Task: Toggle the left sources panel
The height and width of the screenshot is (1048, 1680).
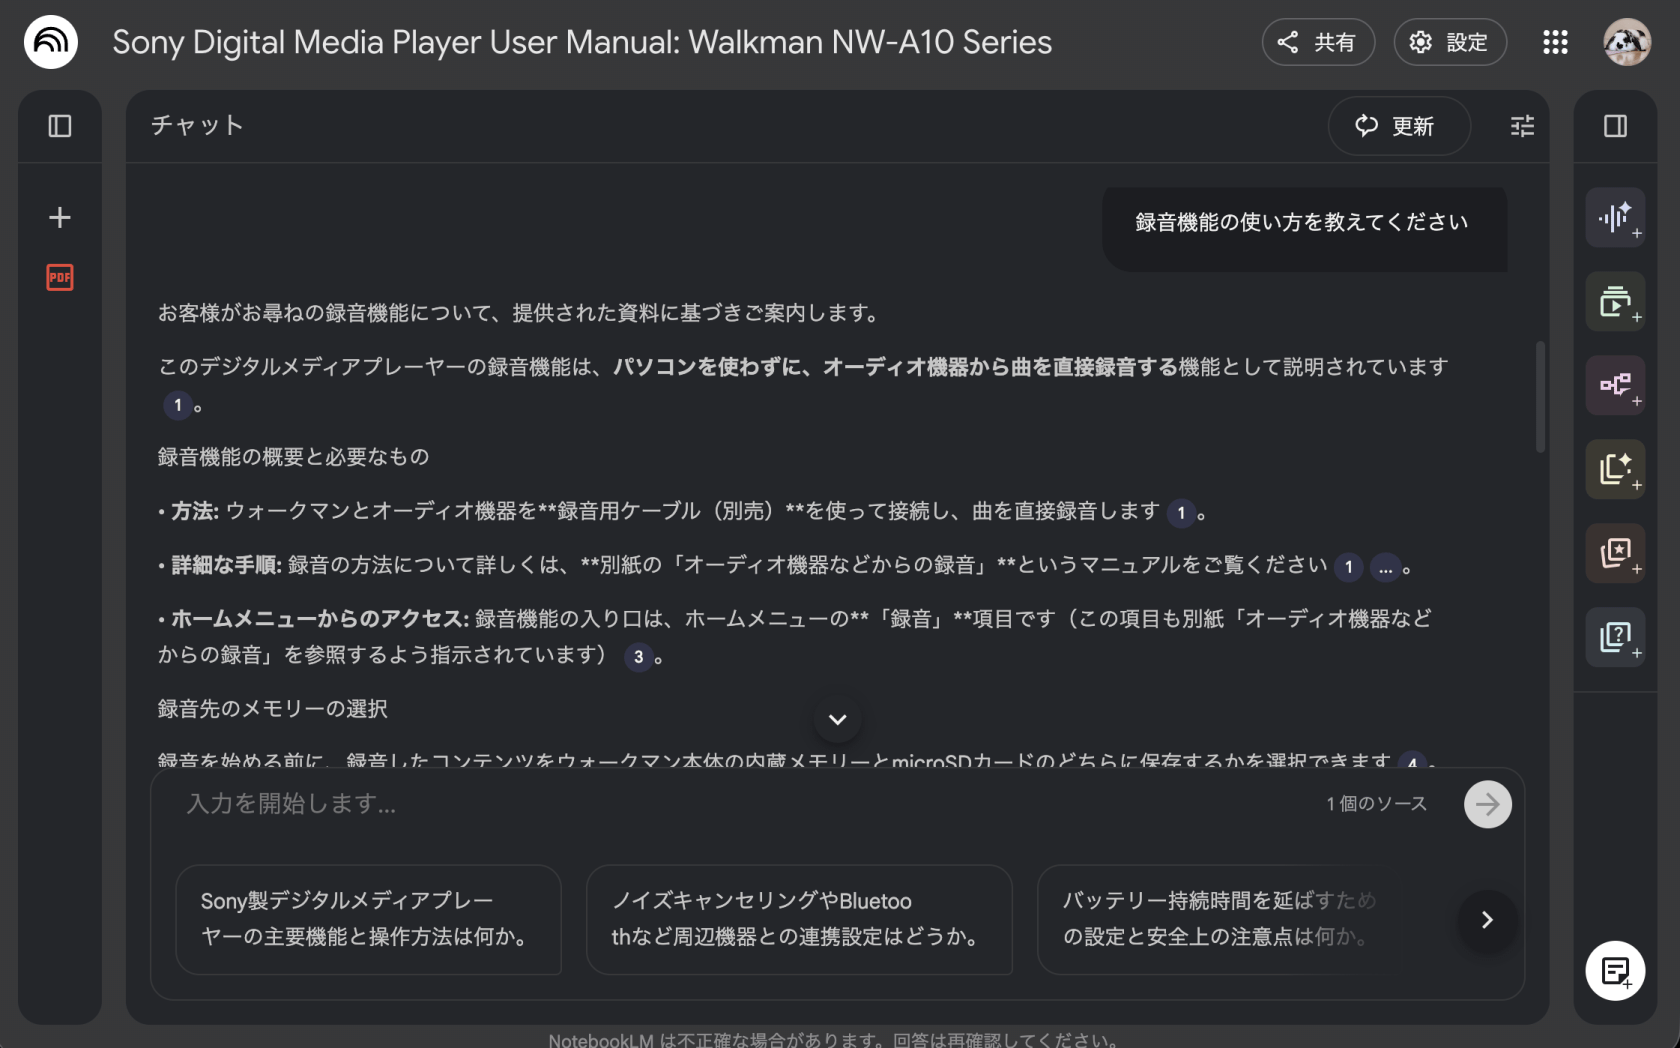Action: point(60,126)
